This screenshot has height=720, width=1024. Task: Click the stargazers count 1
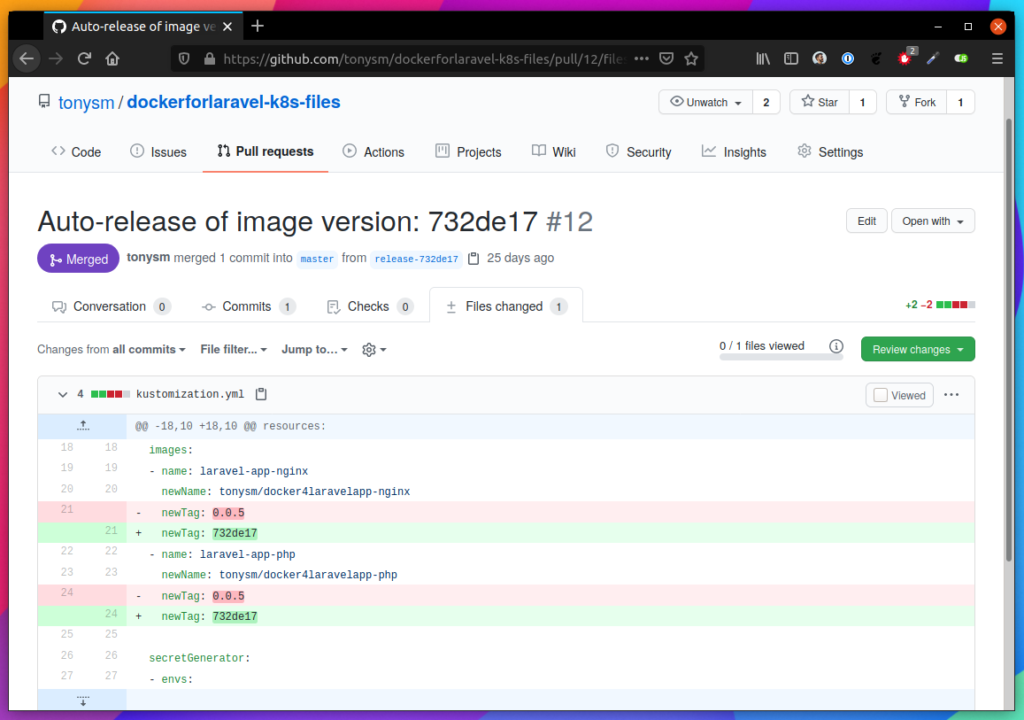point(862,102)
